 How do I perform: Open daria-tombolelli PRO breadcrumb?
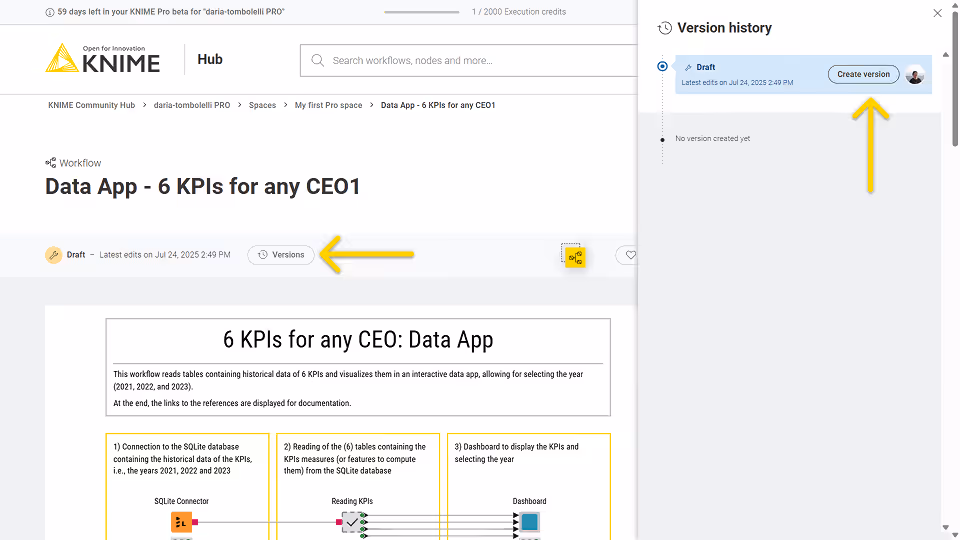(192, 105)
